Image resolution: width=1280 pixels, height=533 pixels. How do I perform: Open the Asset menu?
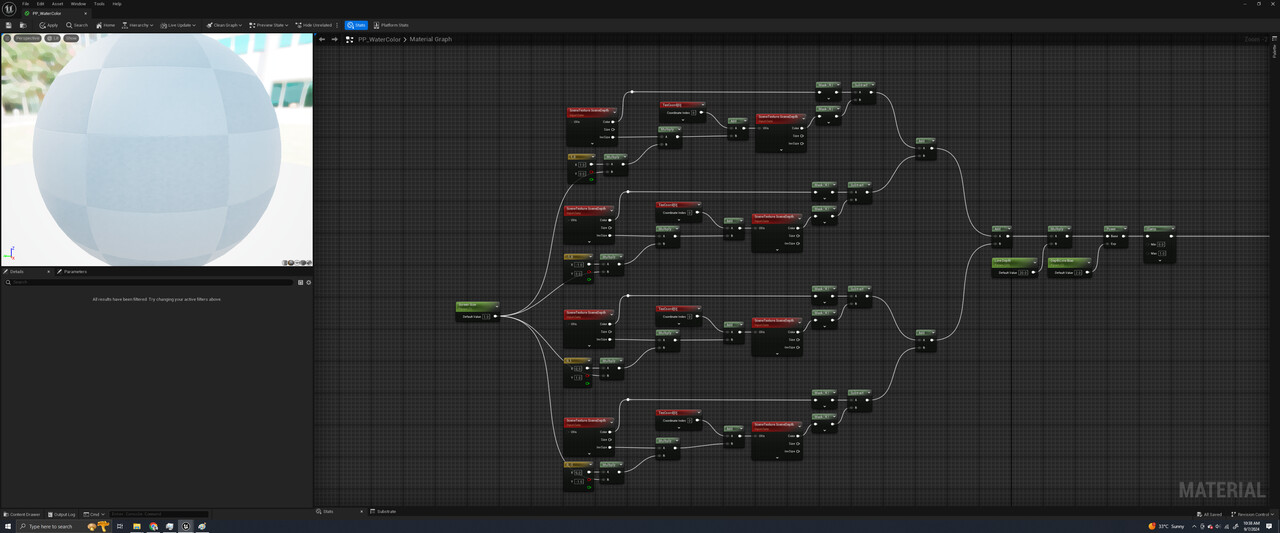click(x=57, y=4)
